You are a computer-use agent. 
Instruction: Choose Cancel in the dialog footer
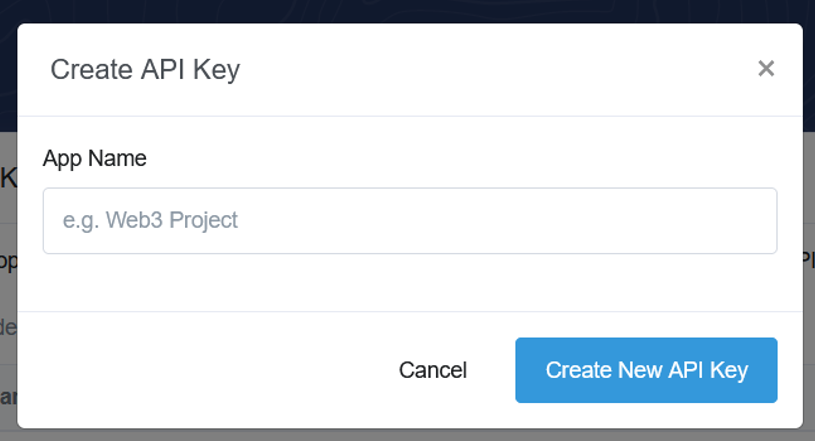tap(432, 370)
